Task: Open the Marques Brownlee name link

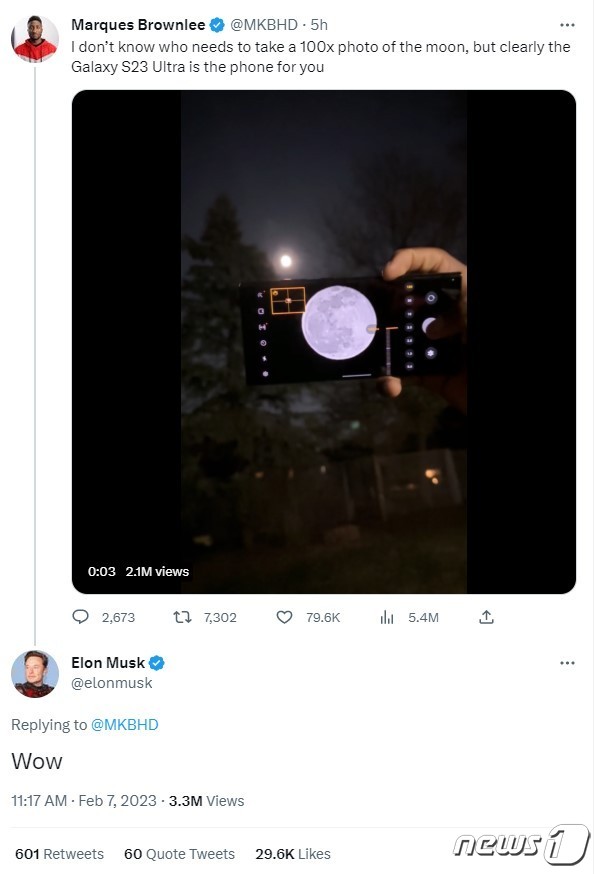Action: pos(138,25)
